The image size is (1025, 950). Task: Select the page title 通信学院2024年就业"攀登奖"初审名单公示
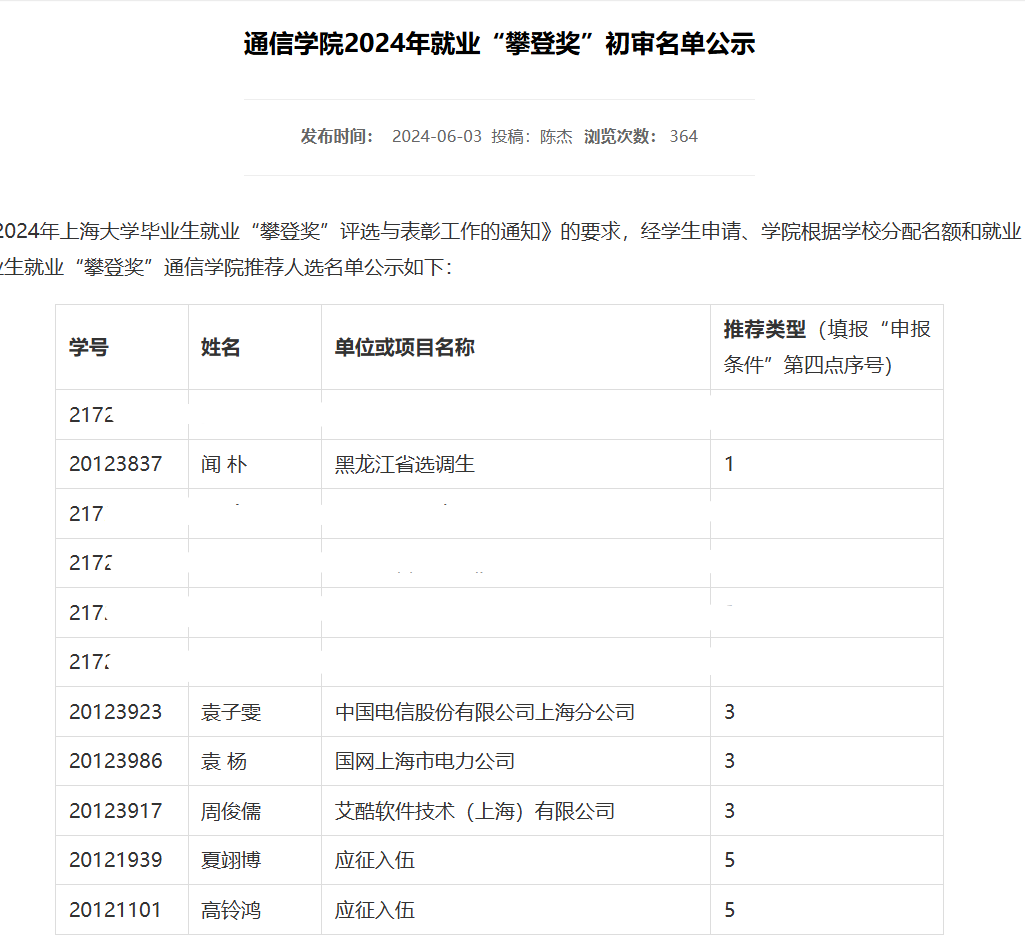[x=499, y=44]
